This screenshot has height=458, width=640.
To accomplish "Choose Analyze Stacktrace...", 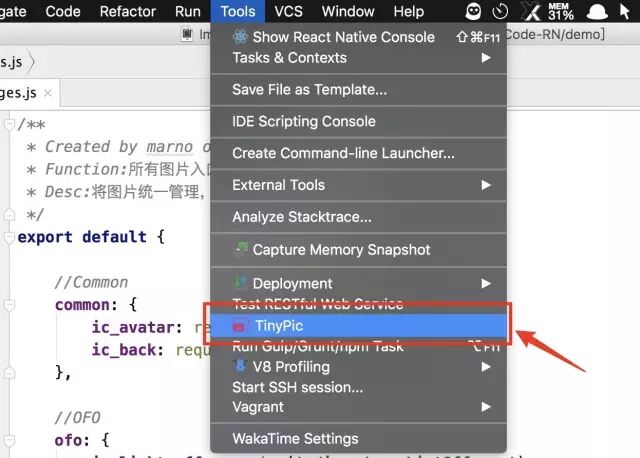I will point(358,217).
